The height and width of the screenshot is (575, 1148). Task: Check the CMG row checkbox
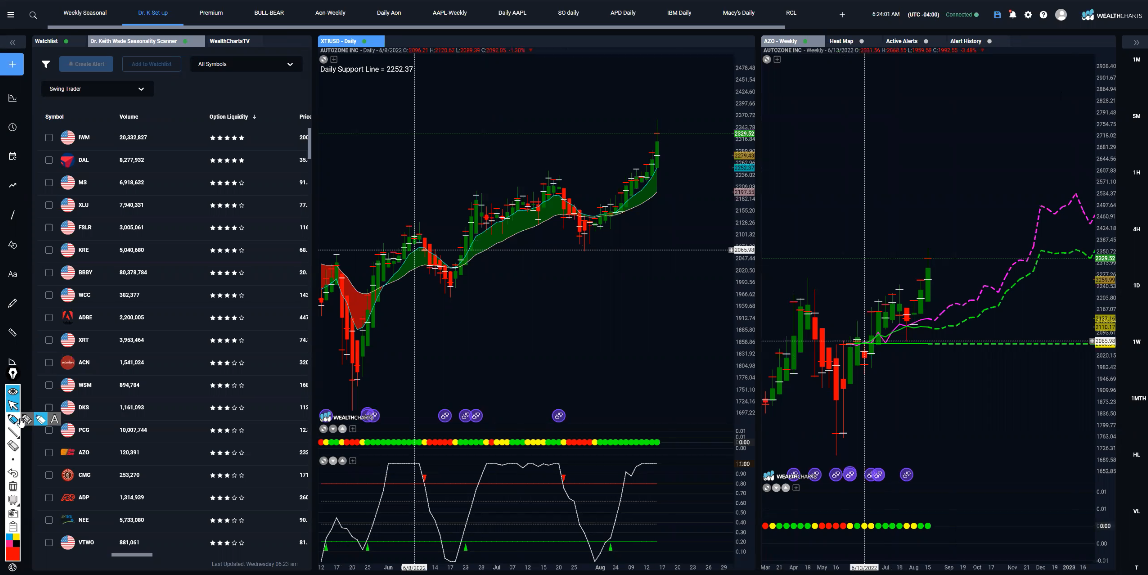tap(49, 475)
